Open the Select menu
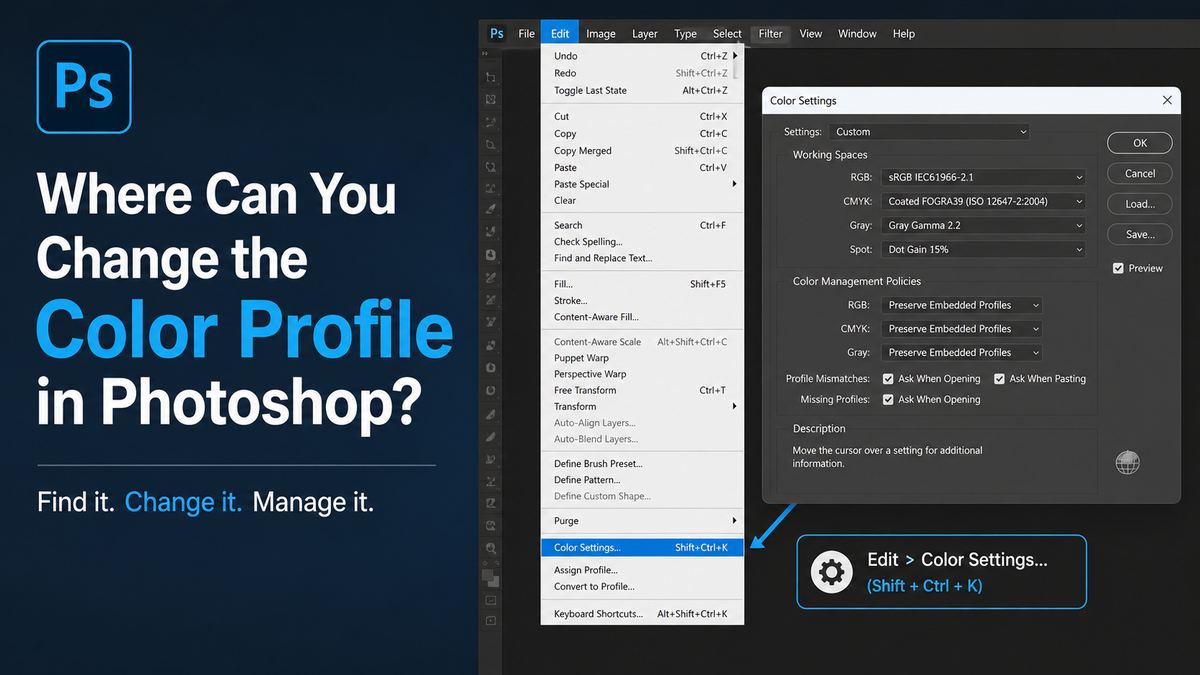The height and width of the screenshot is (675, 1200). pos(727,33)
